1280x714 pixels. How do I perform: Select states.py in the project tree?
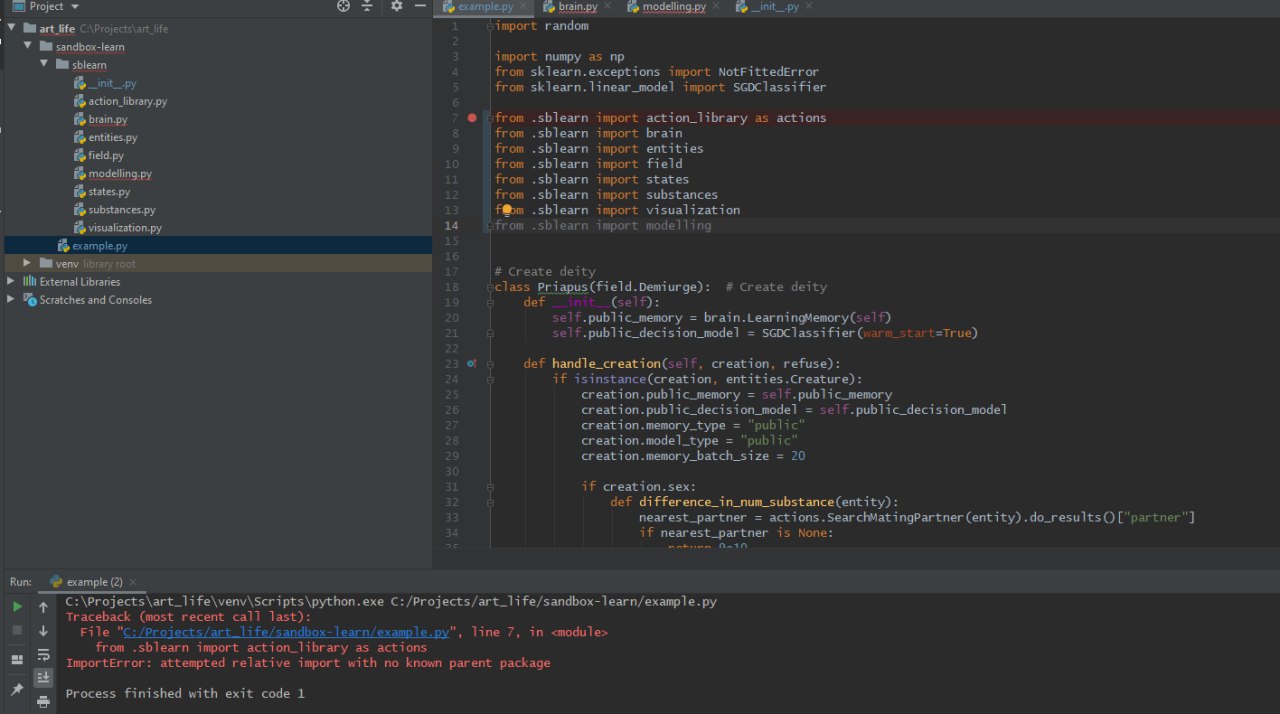coord(102,191)
